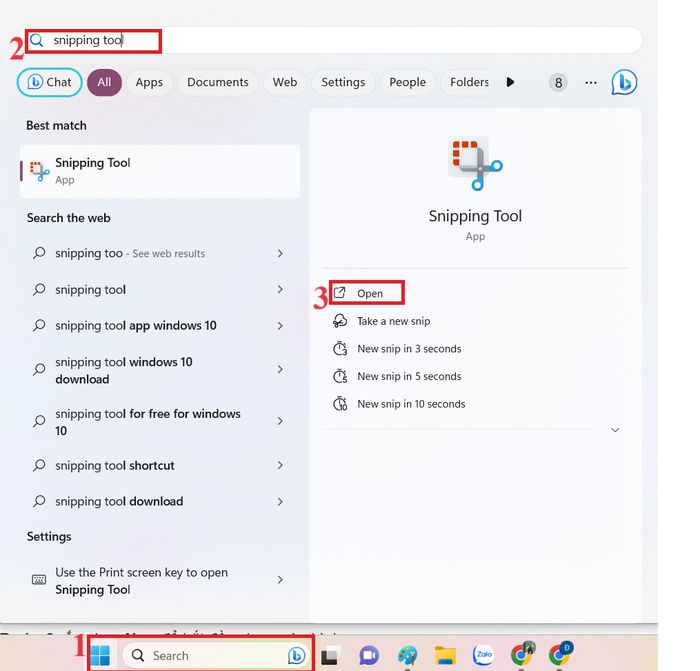Open the Paint app in taskbar
Screen dimensions: 700x671
coord(407,655)
